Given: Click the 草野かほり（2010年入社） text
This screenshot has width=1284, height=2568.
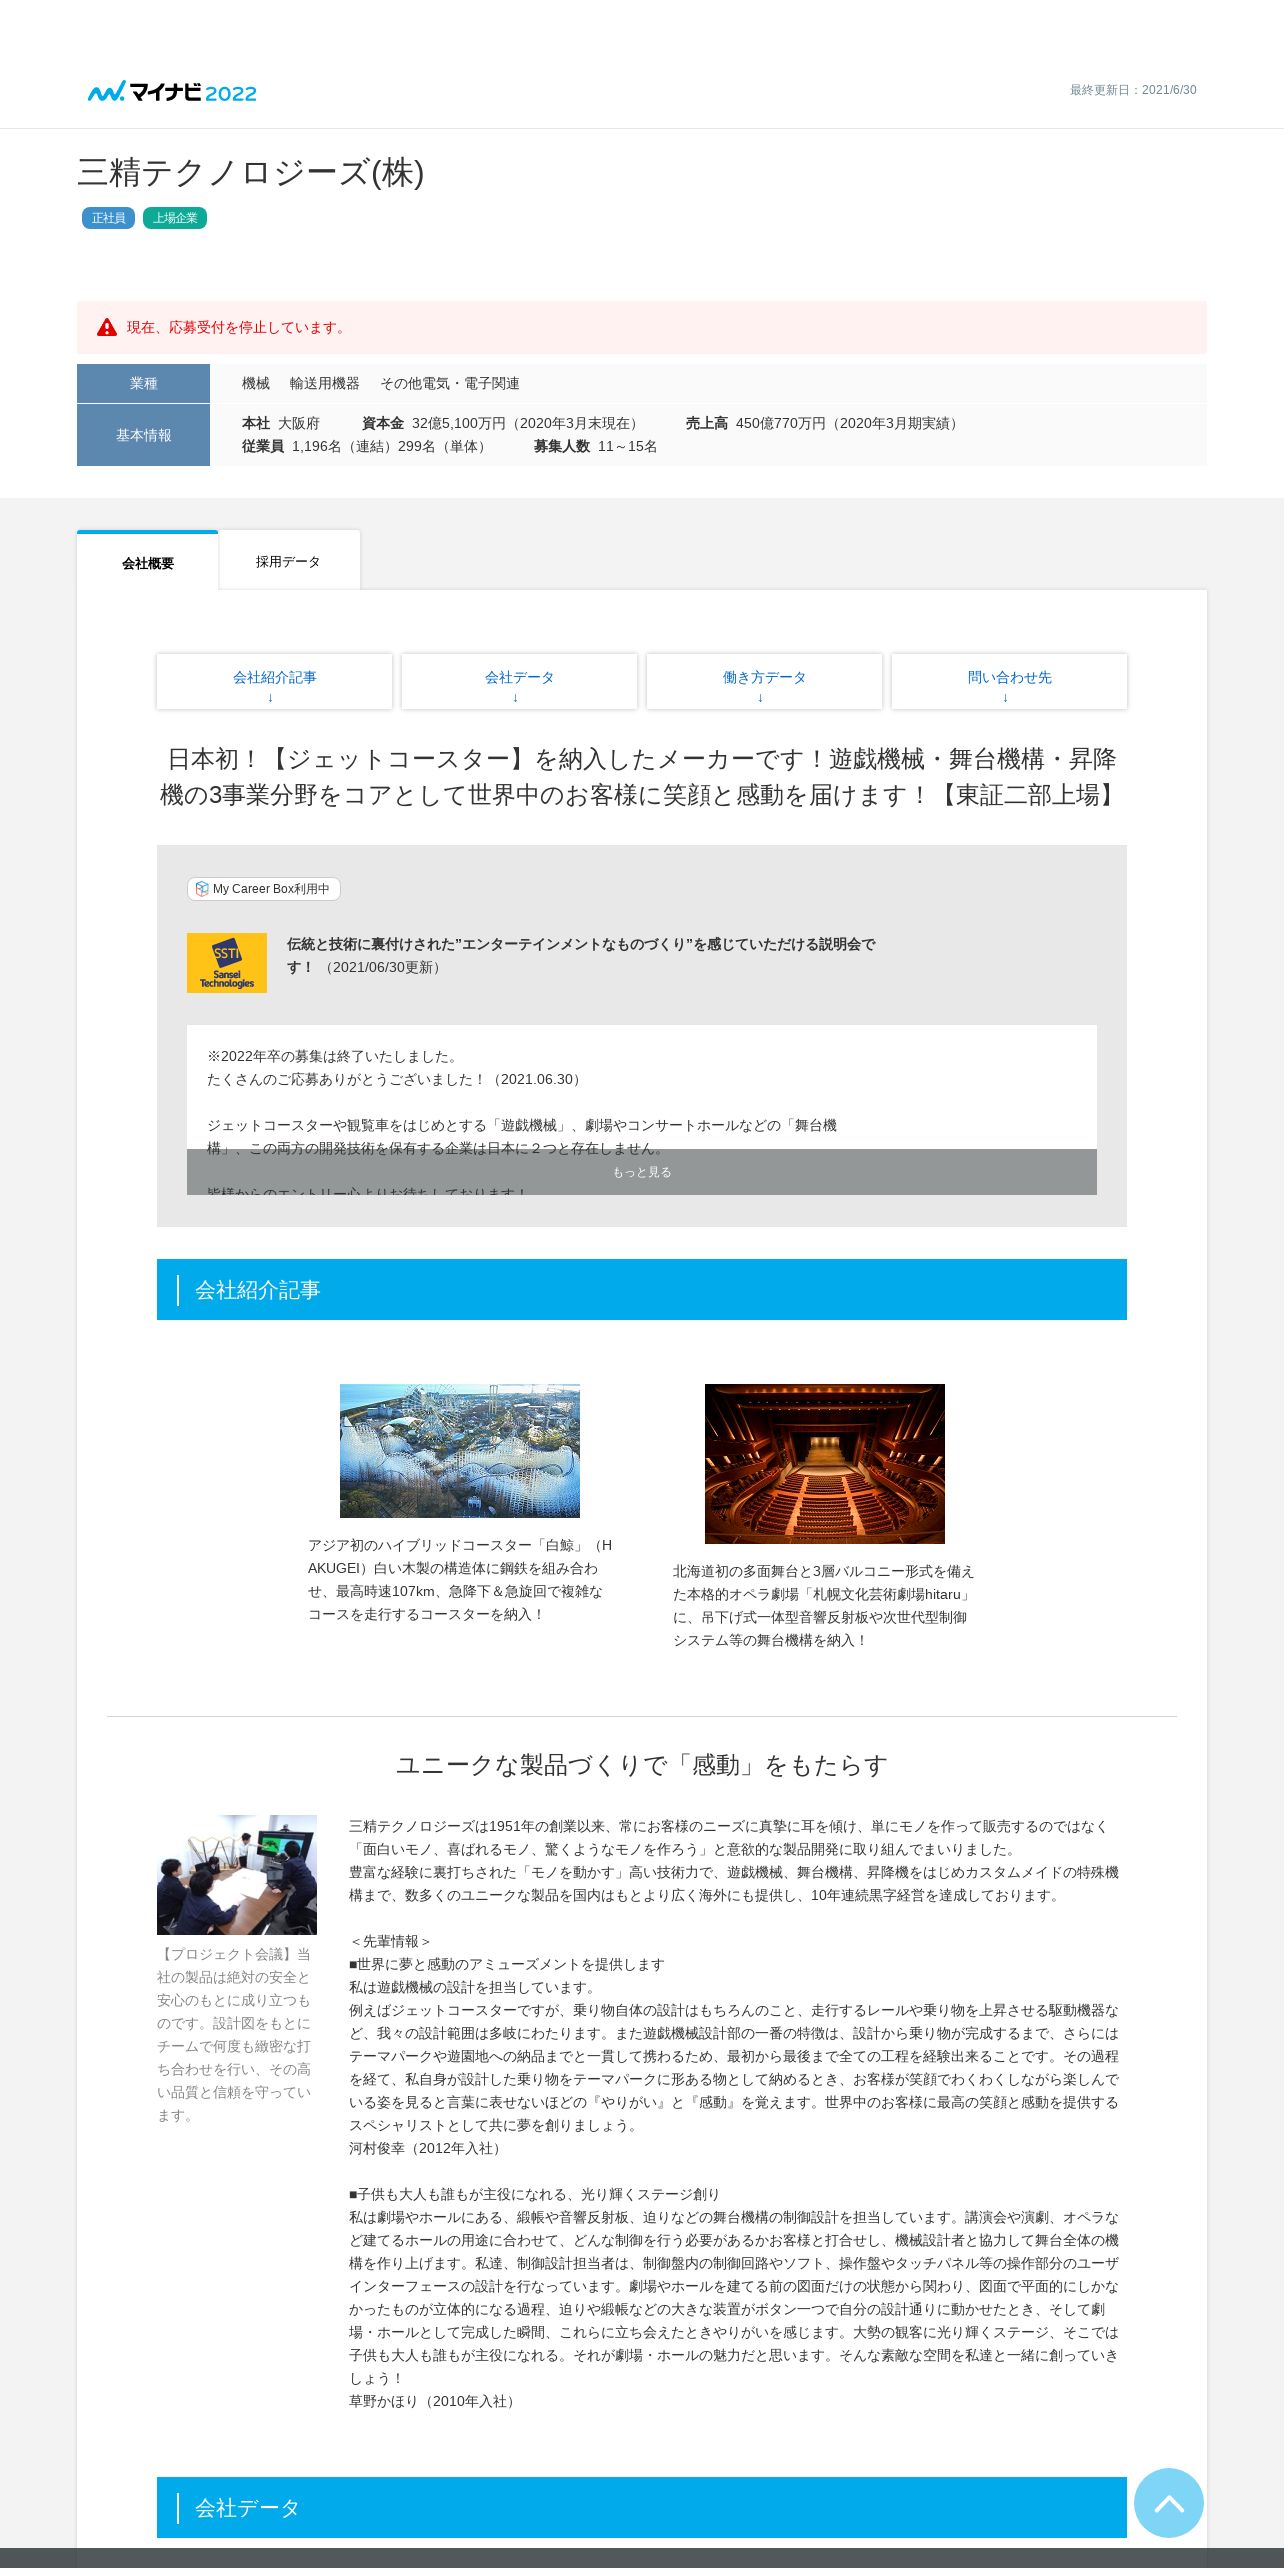Looking at the screenshot, I should 434,2401.
